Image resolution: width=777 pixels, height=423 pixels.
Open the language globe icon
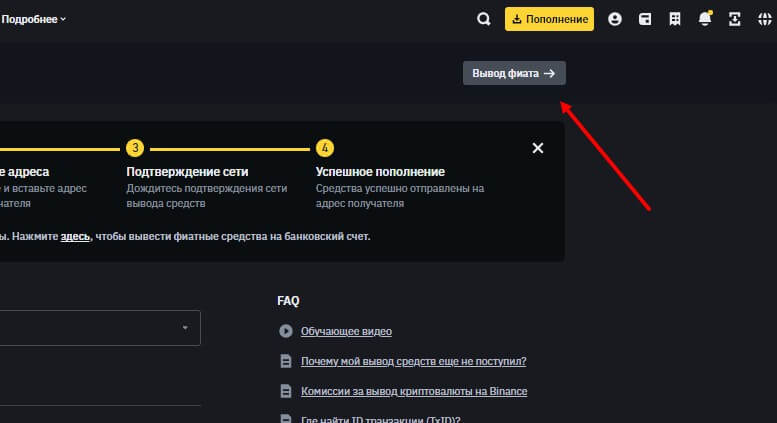coord(764,19)
